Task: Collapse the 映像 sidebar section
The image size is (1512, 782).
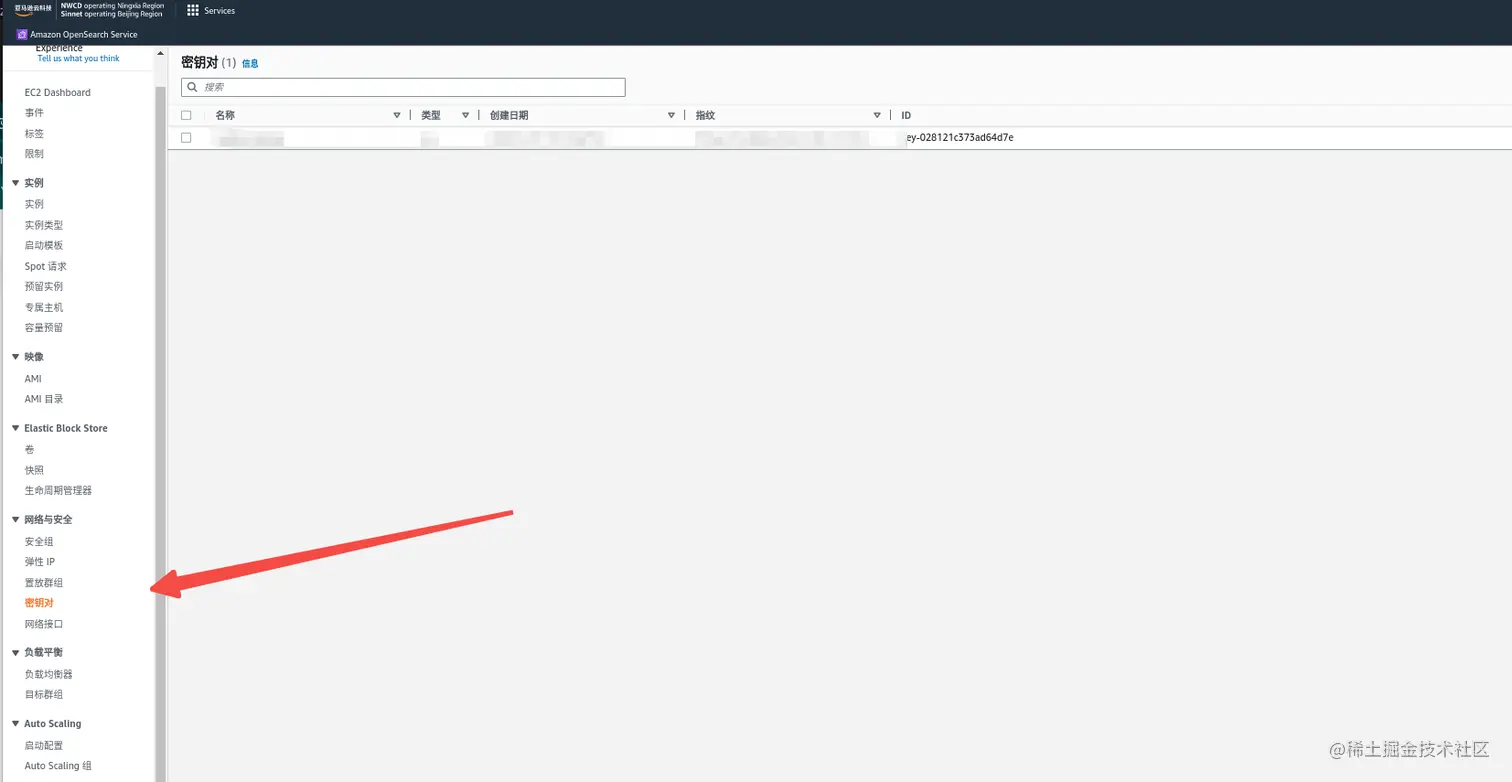Action: click(15, 357)
